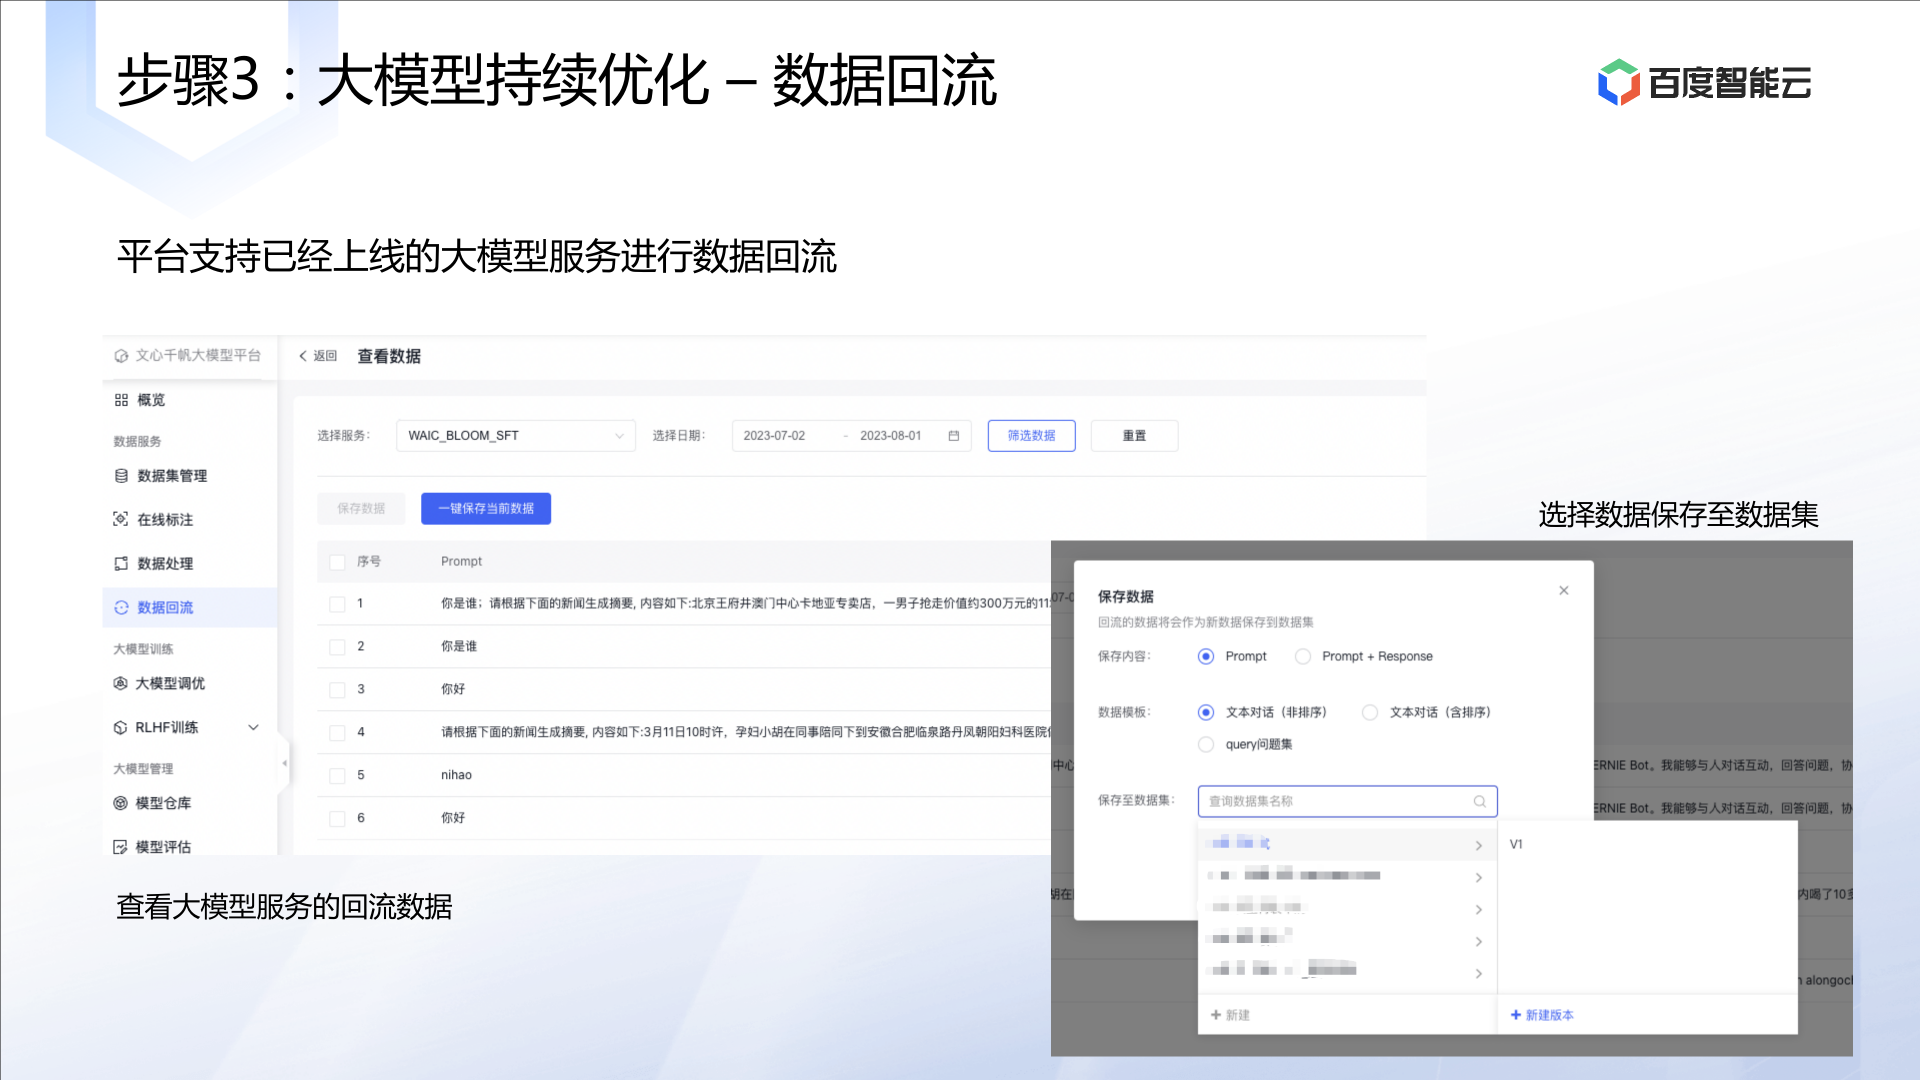The width and height of the screenshot is (1920, 1080).
Task: Expand the third dataset list item chevron
Action: coord(1479,910)
